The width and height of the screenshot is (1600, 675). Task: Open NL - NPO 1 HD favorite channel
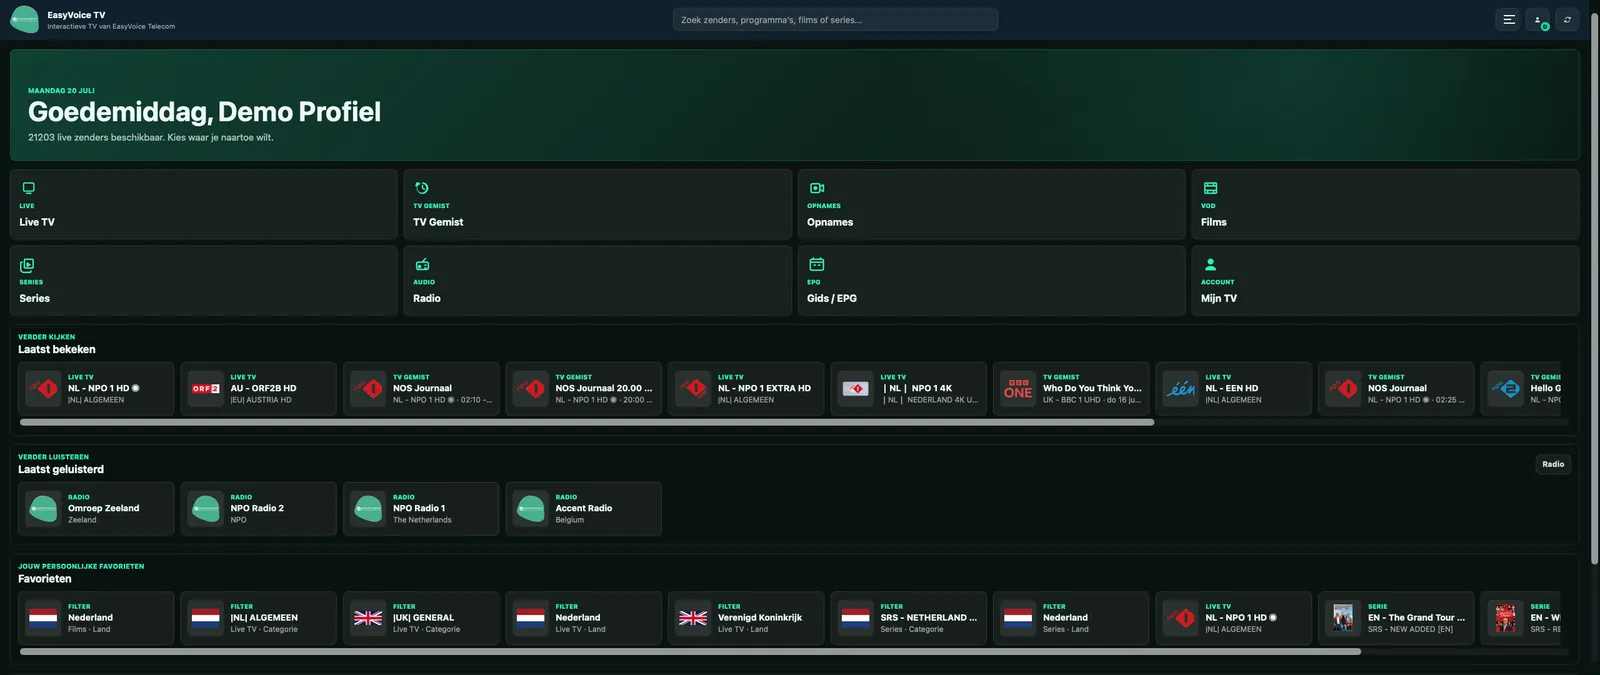point(1233,618)
